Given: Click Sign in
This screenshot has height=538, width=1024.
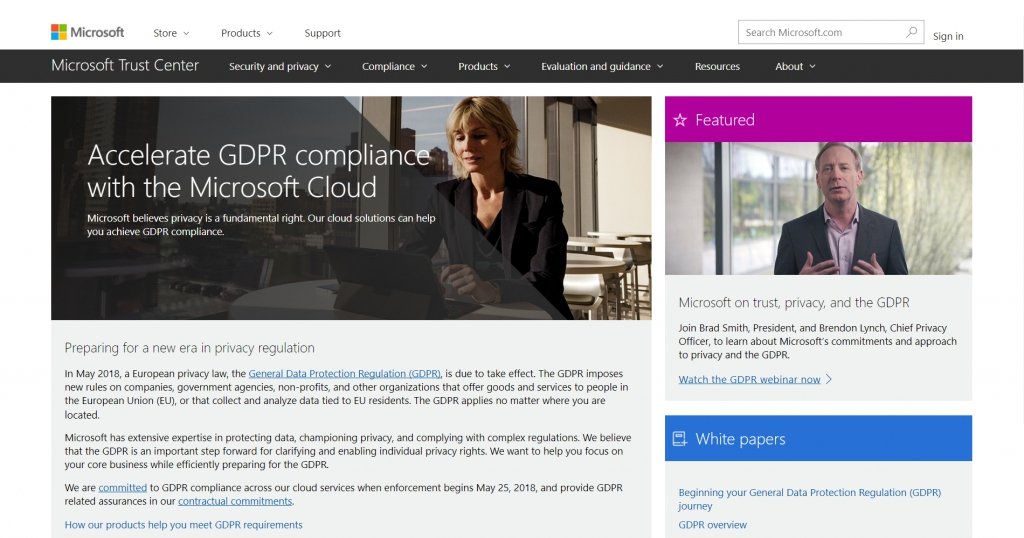Looking at the screenshot, I should point(948,36).
